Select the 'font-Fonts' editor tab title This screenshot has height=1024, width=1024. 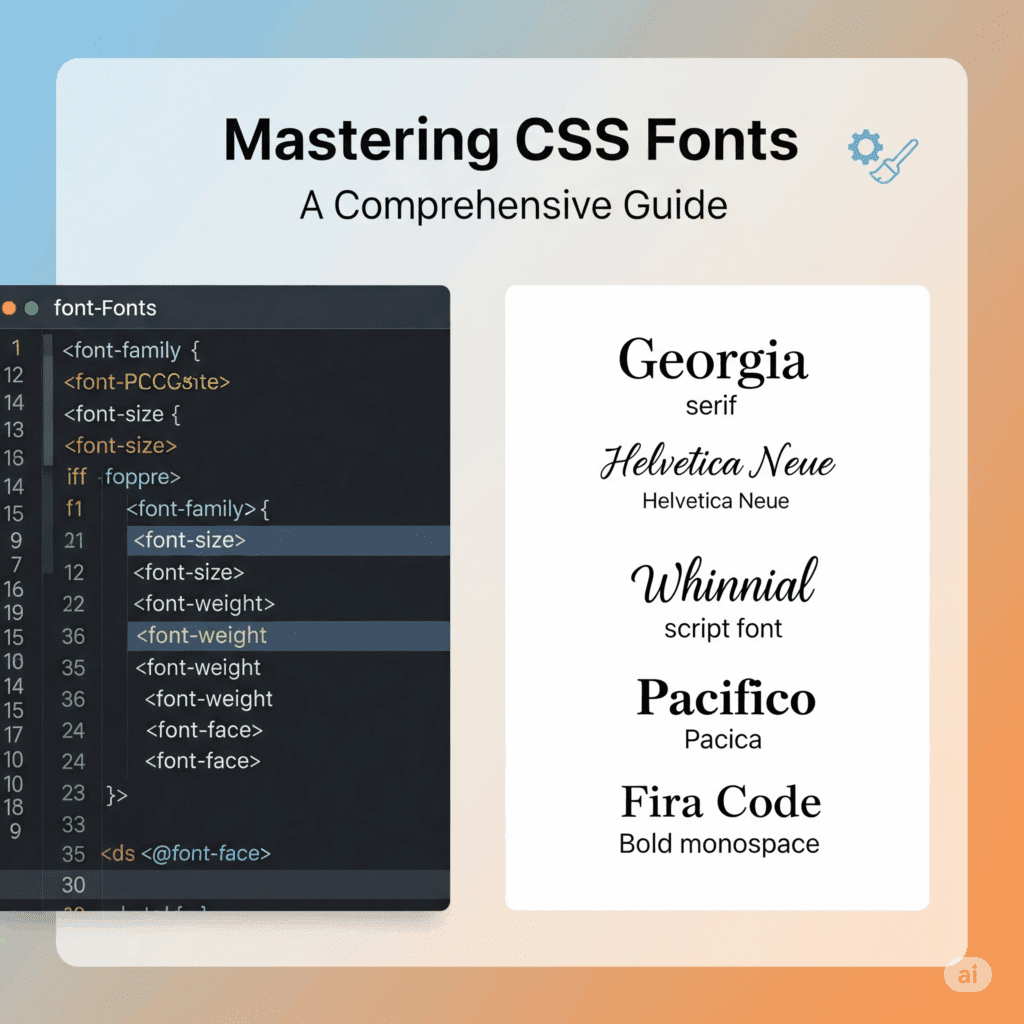(105, 308)
